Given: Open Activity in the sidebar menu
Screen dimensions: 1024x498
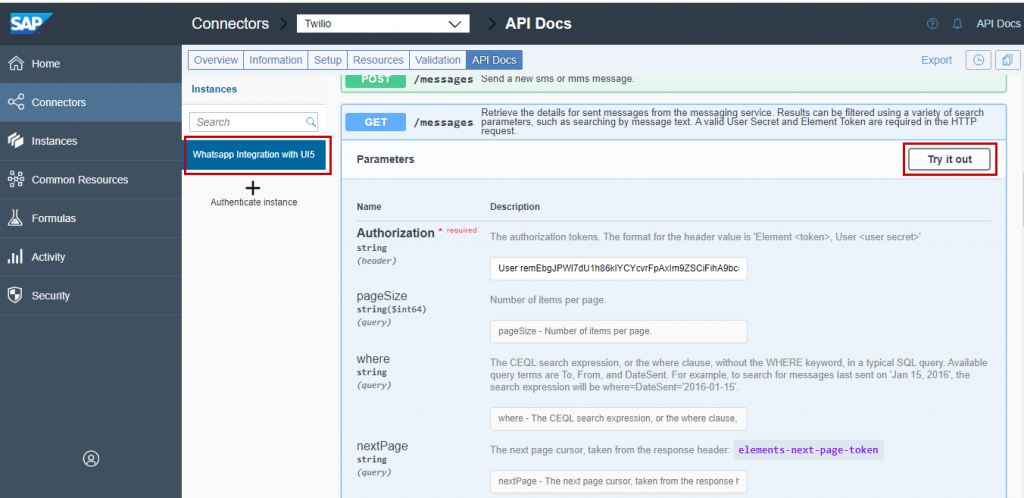Looking at the screenshot, I should tap(91, 257).
